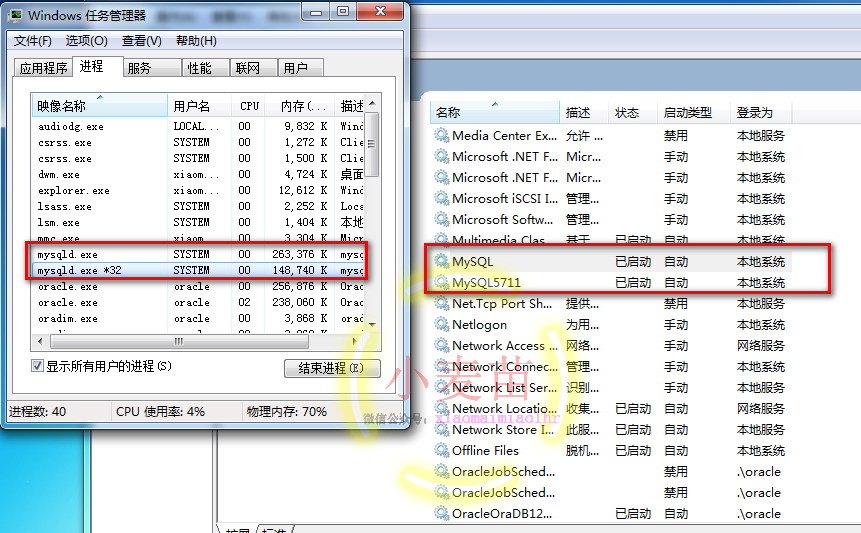This screenshot has width=861, height=533.
Task: Click horizontal scrollbar left arrow in process list
Action: click(x=40, y=341)
